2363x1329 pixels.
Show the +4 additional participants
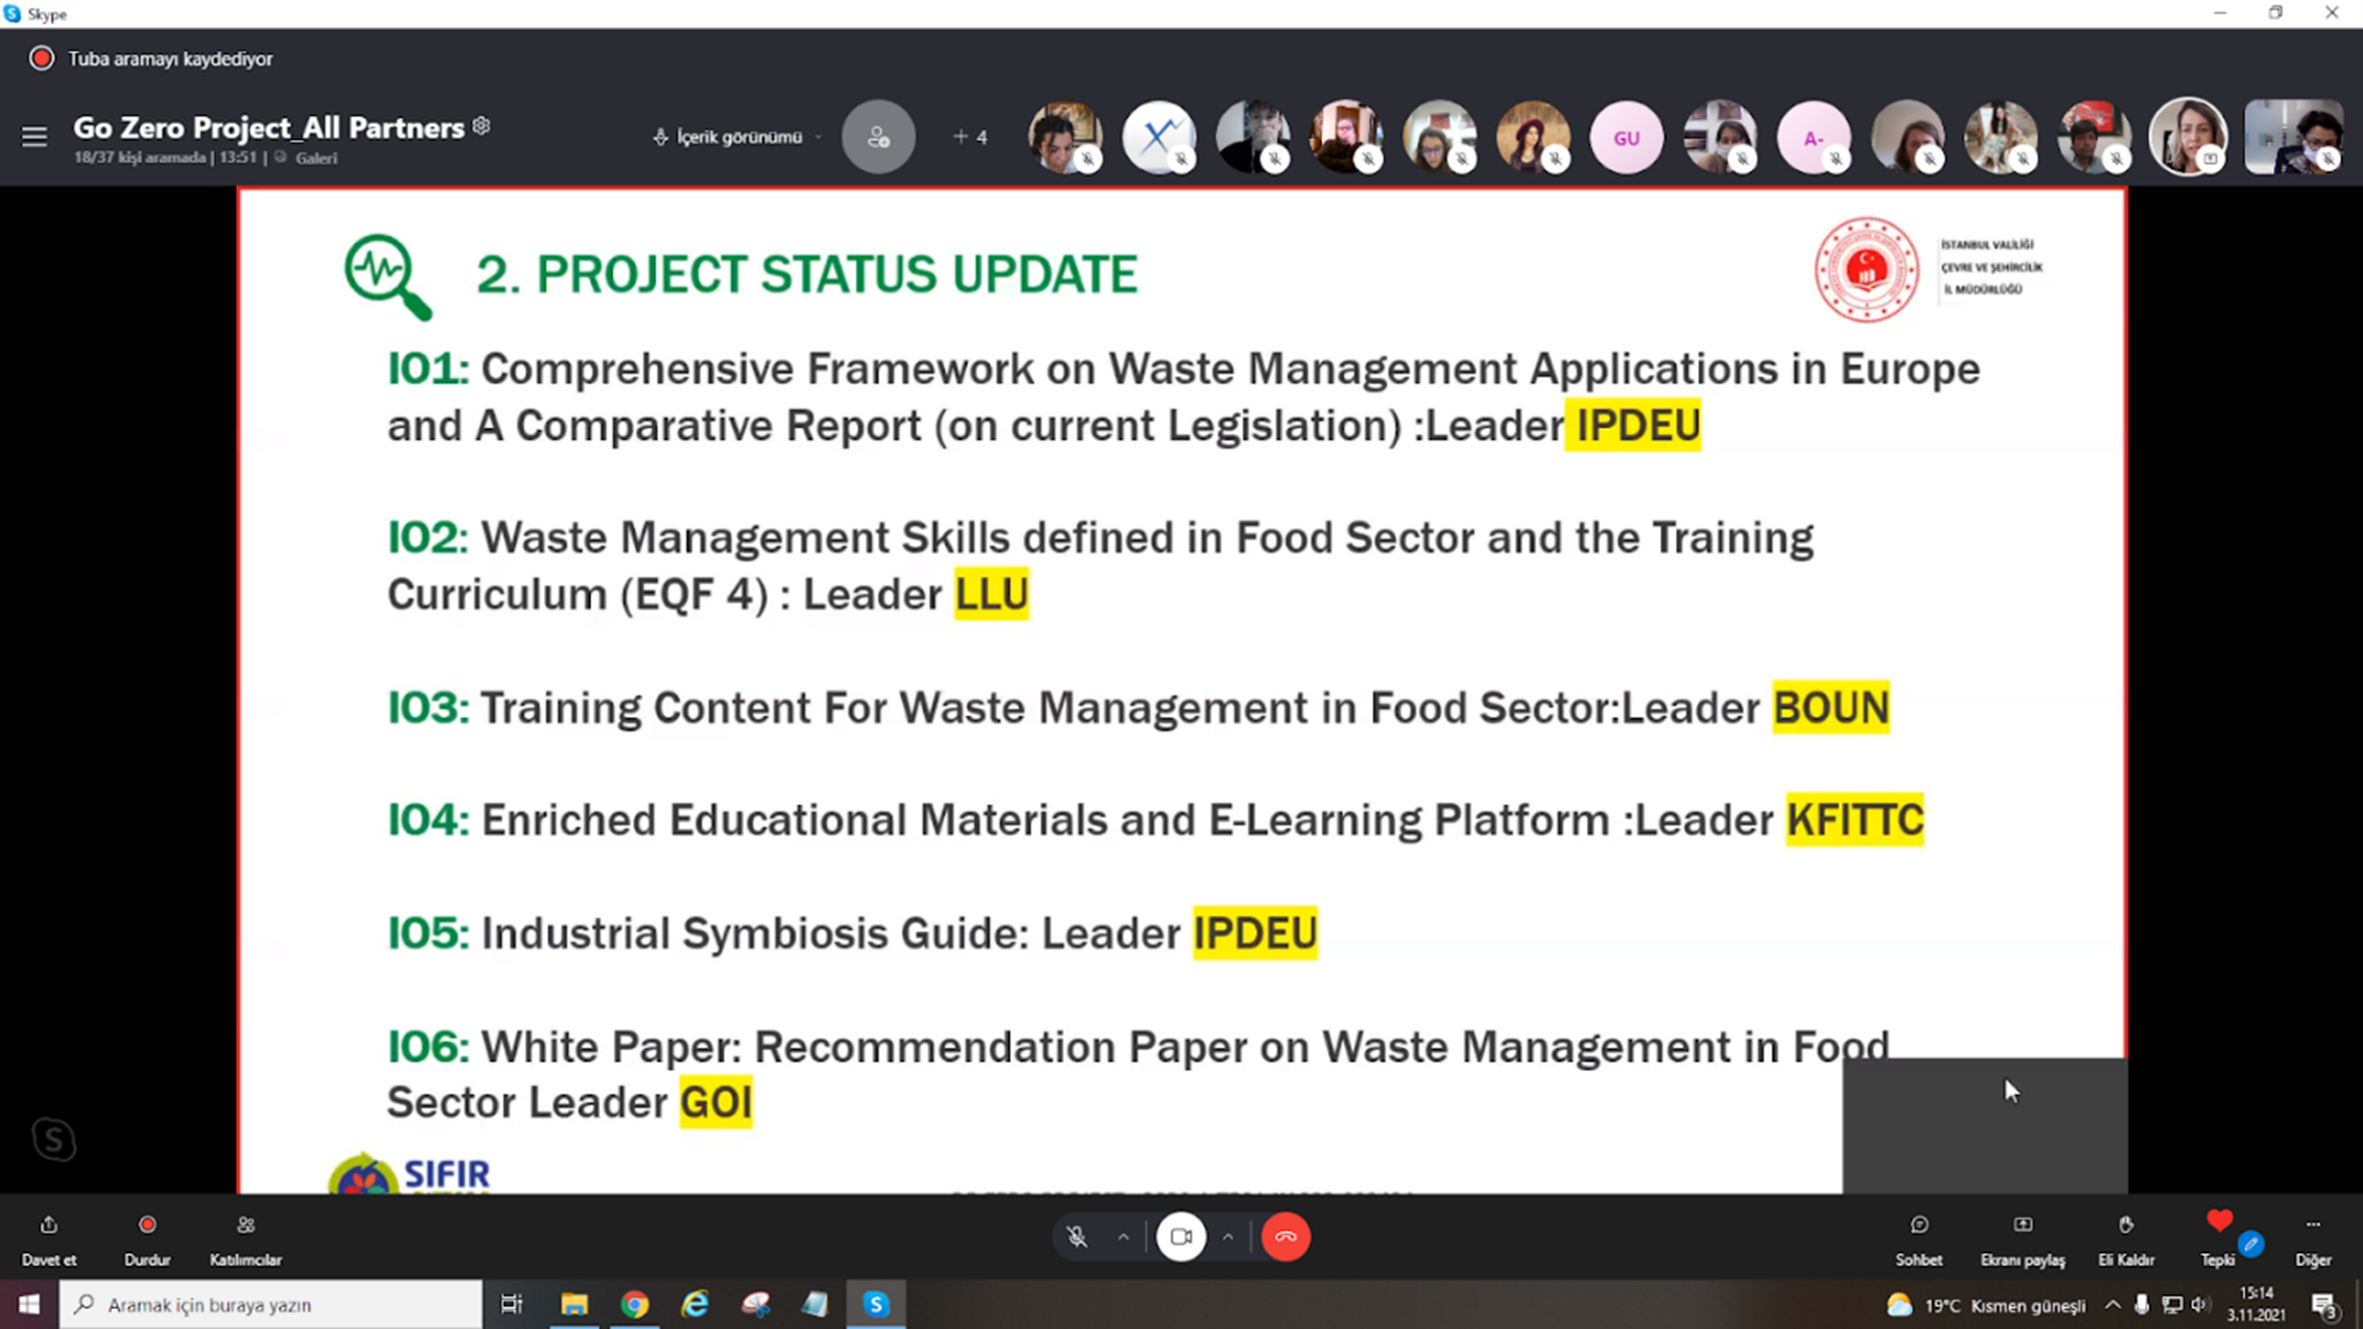tap(970, 137)
